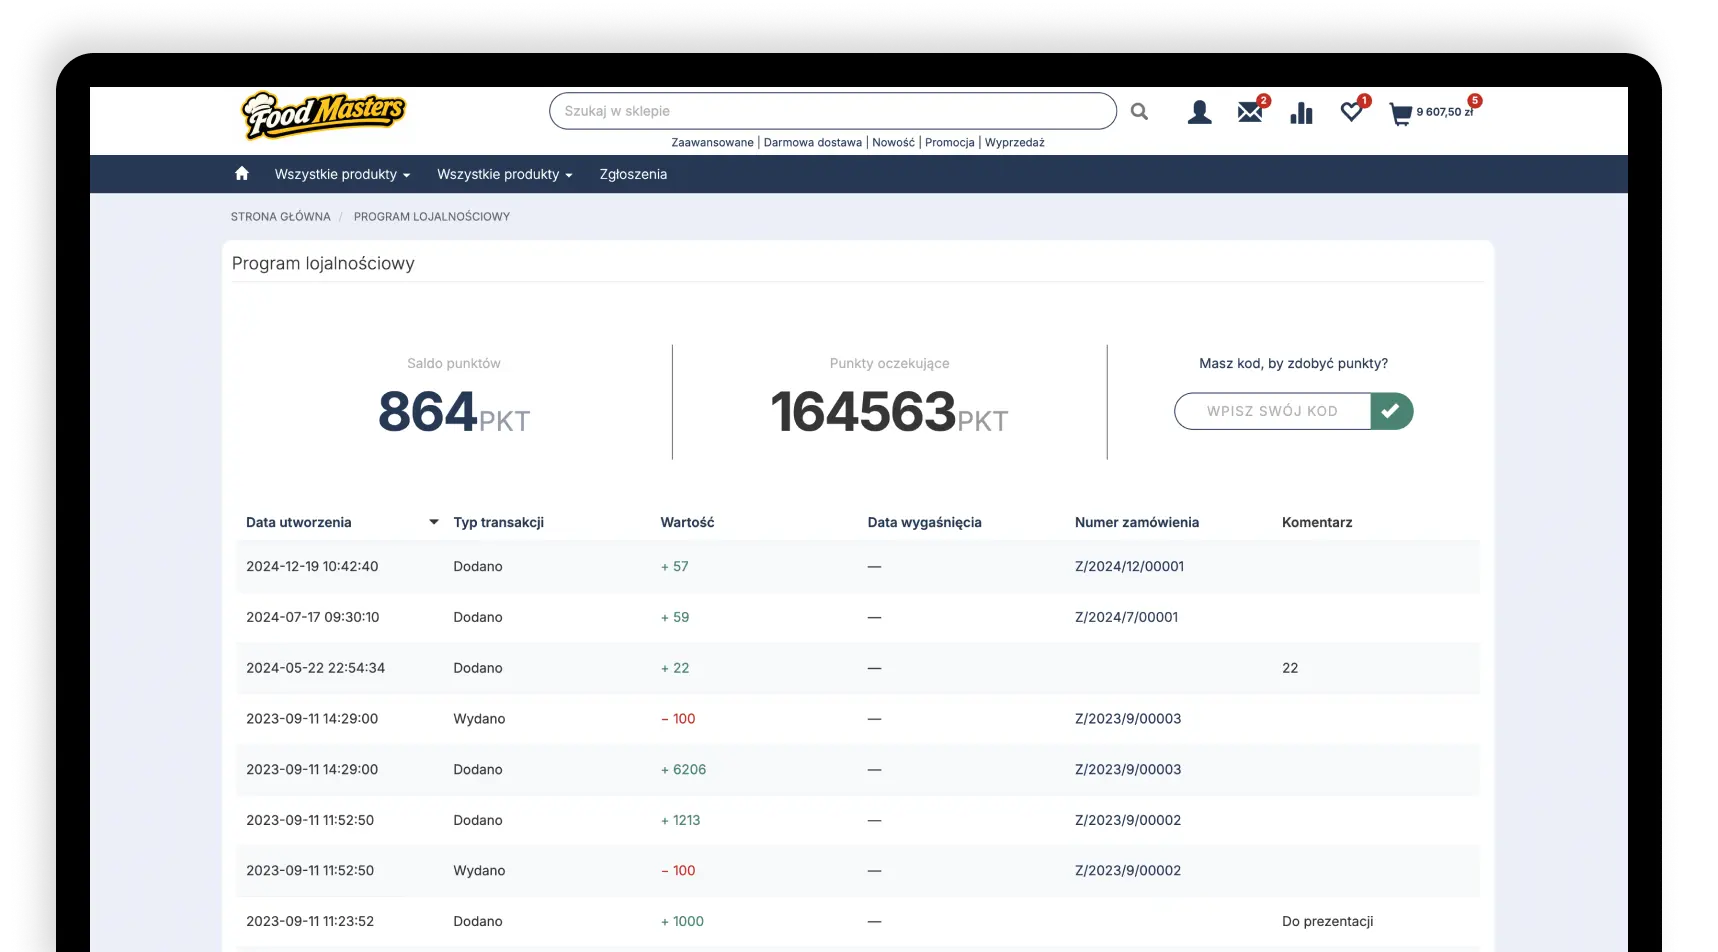Click the Wpisz swój kod input field
The image size is (1718, 952).
coord(1271,411)
